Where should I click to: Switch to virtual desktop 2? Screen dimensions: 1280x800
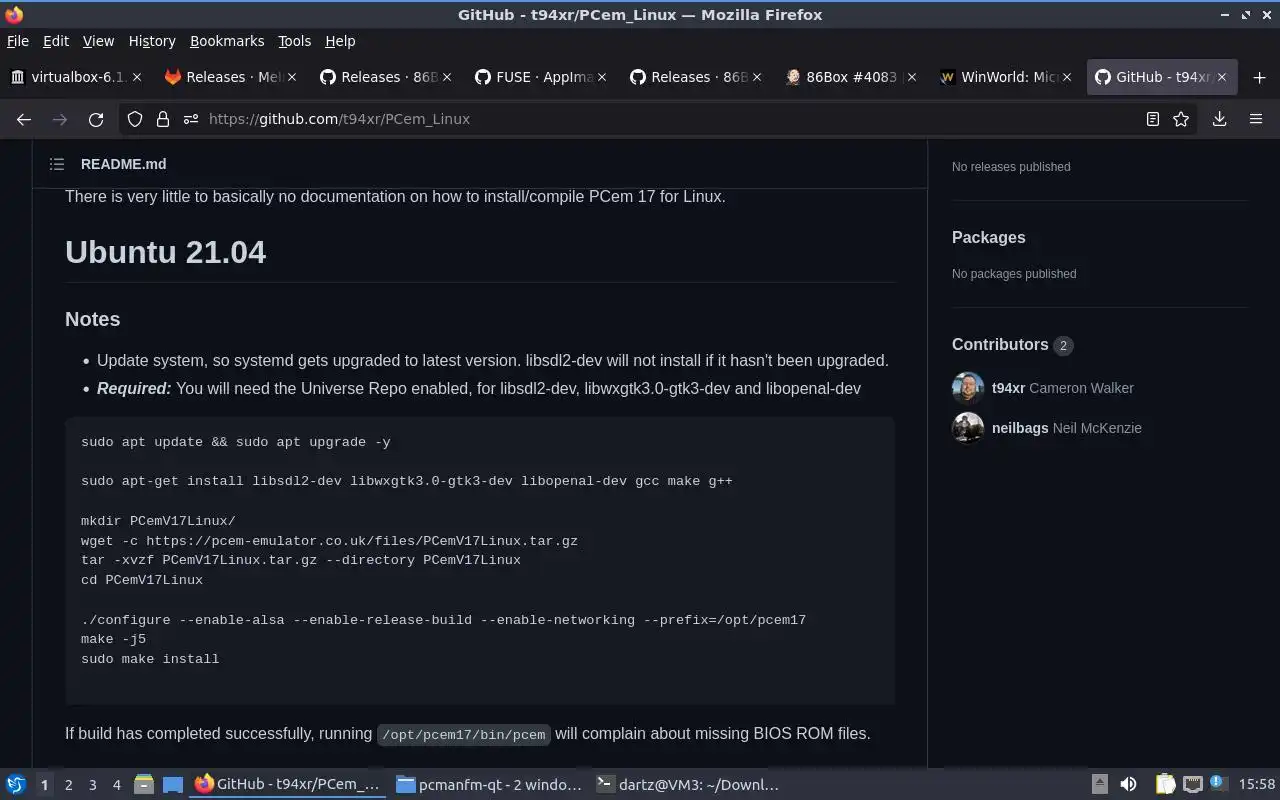click(68, 785)
